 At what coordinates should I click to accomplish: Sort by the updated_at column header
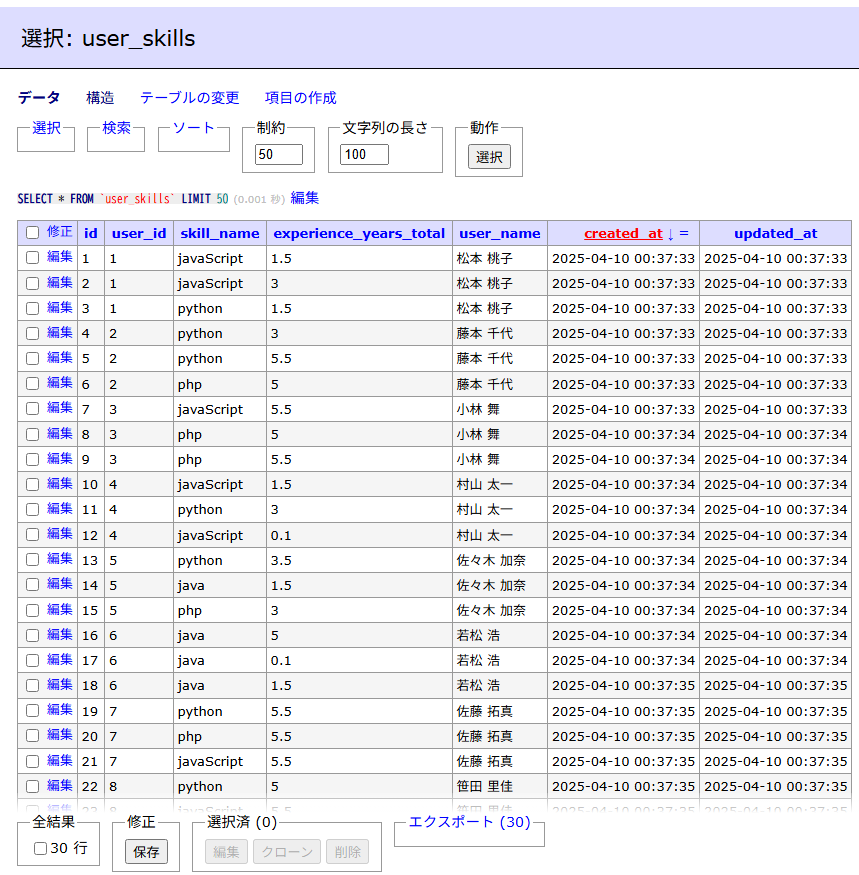[775, 233]
